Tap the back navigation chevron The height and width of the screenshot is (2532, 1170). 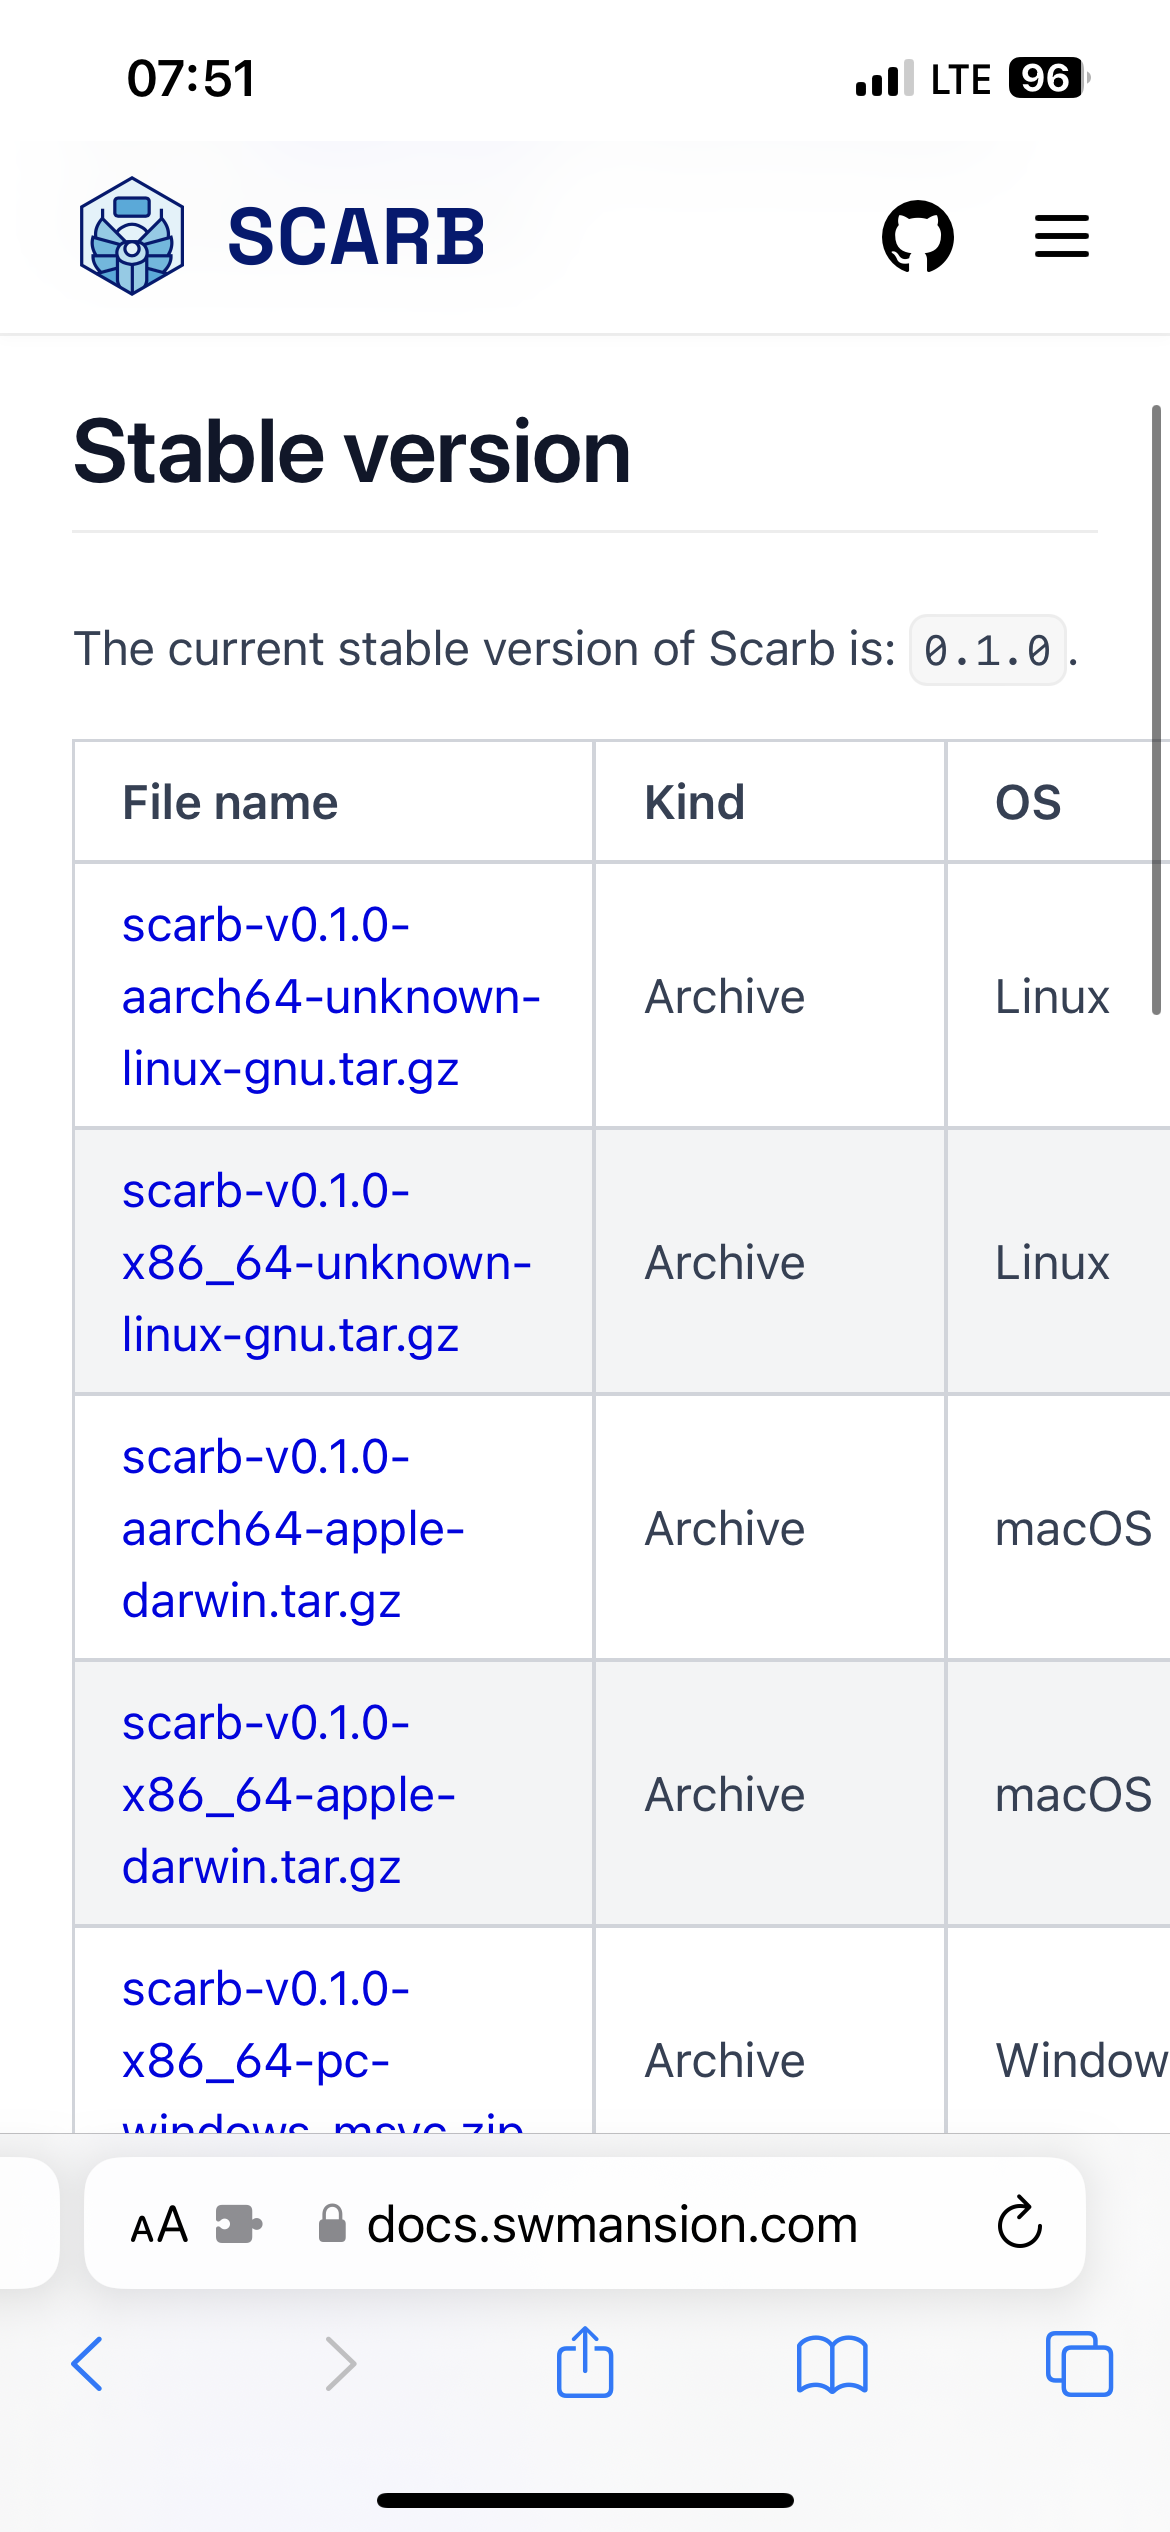(88, 2366)
